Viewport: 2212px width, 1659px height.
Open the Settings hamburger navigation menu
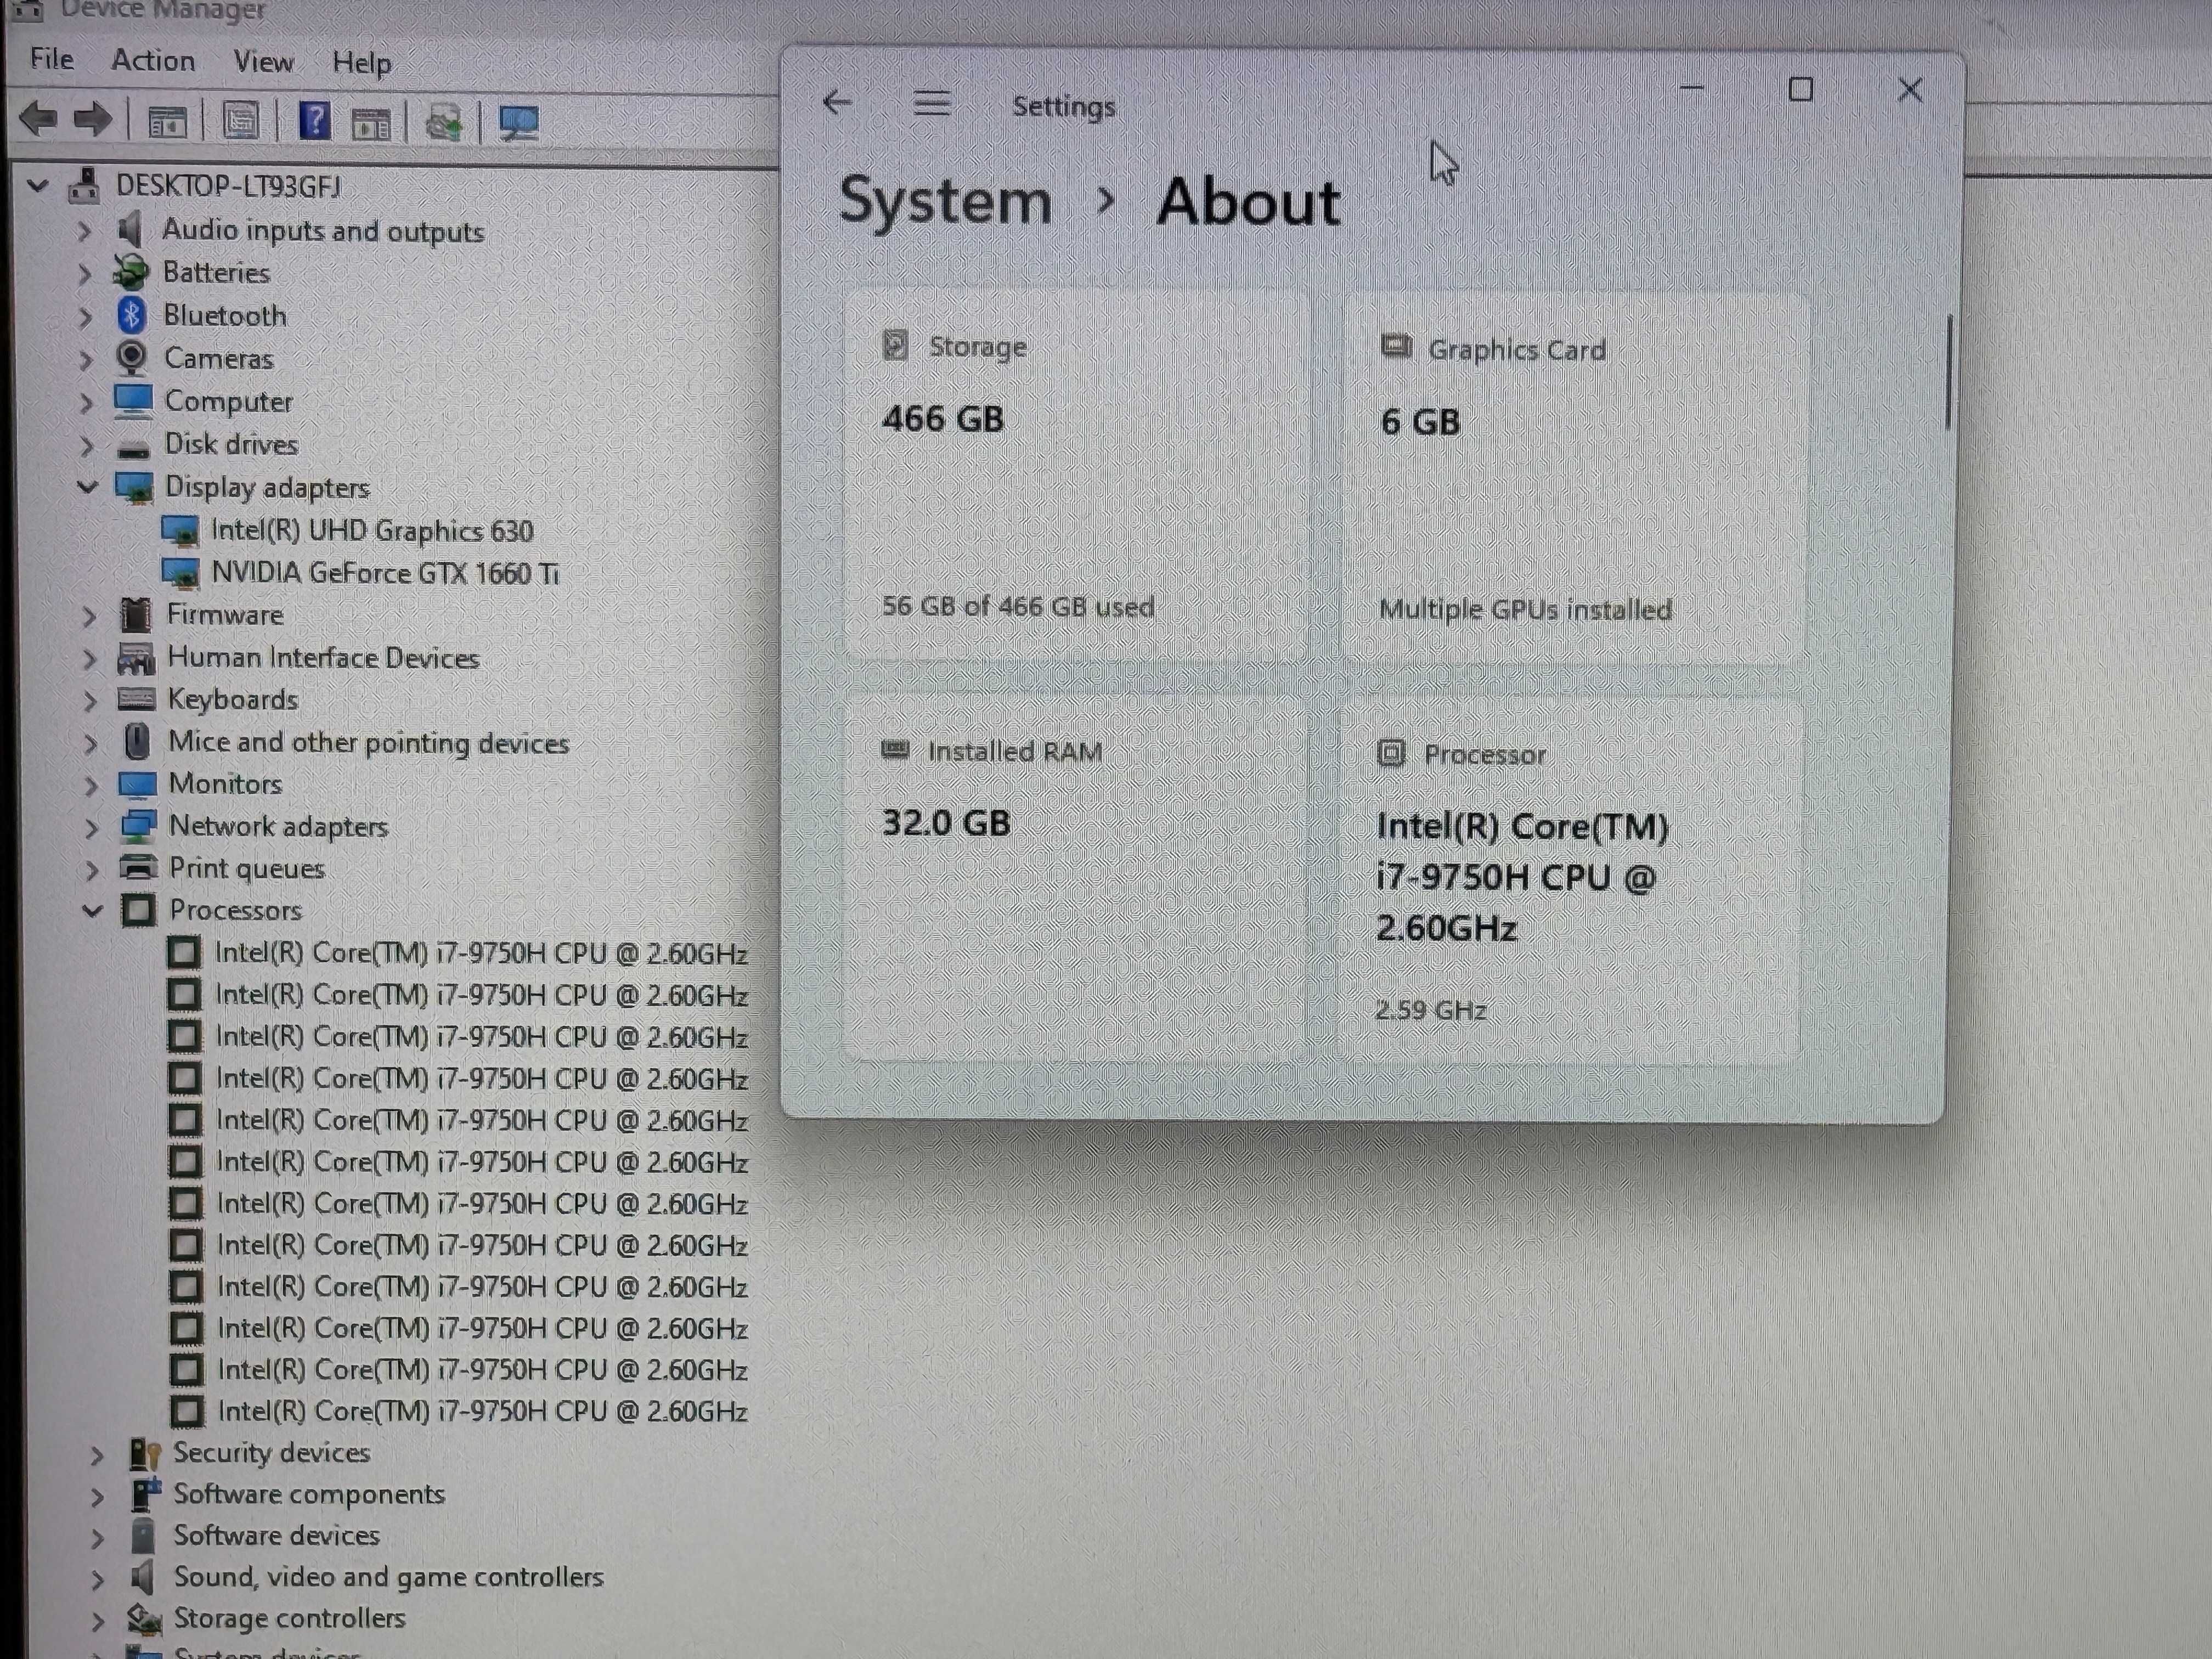[932, 102]
